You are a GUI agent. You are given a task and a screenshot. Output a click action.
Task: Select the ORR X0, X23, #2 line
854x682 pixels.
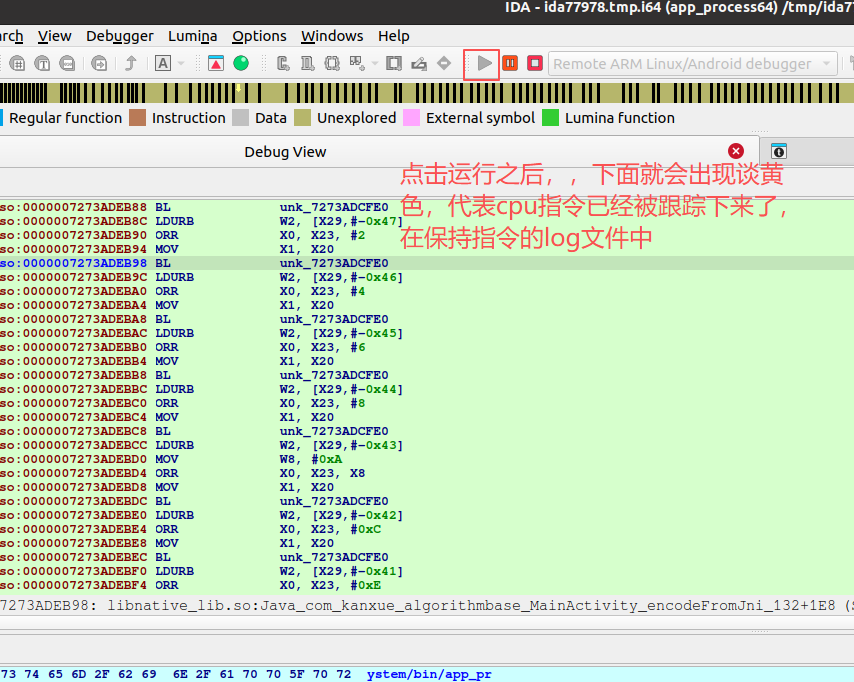pos(427,235)
